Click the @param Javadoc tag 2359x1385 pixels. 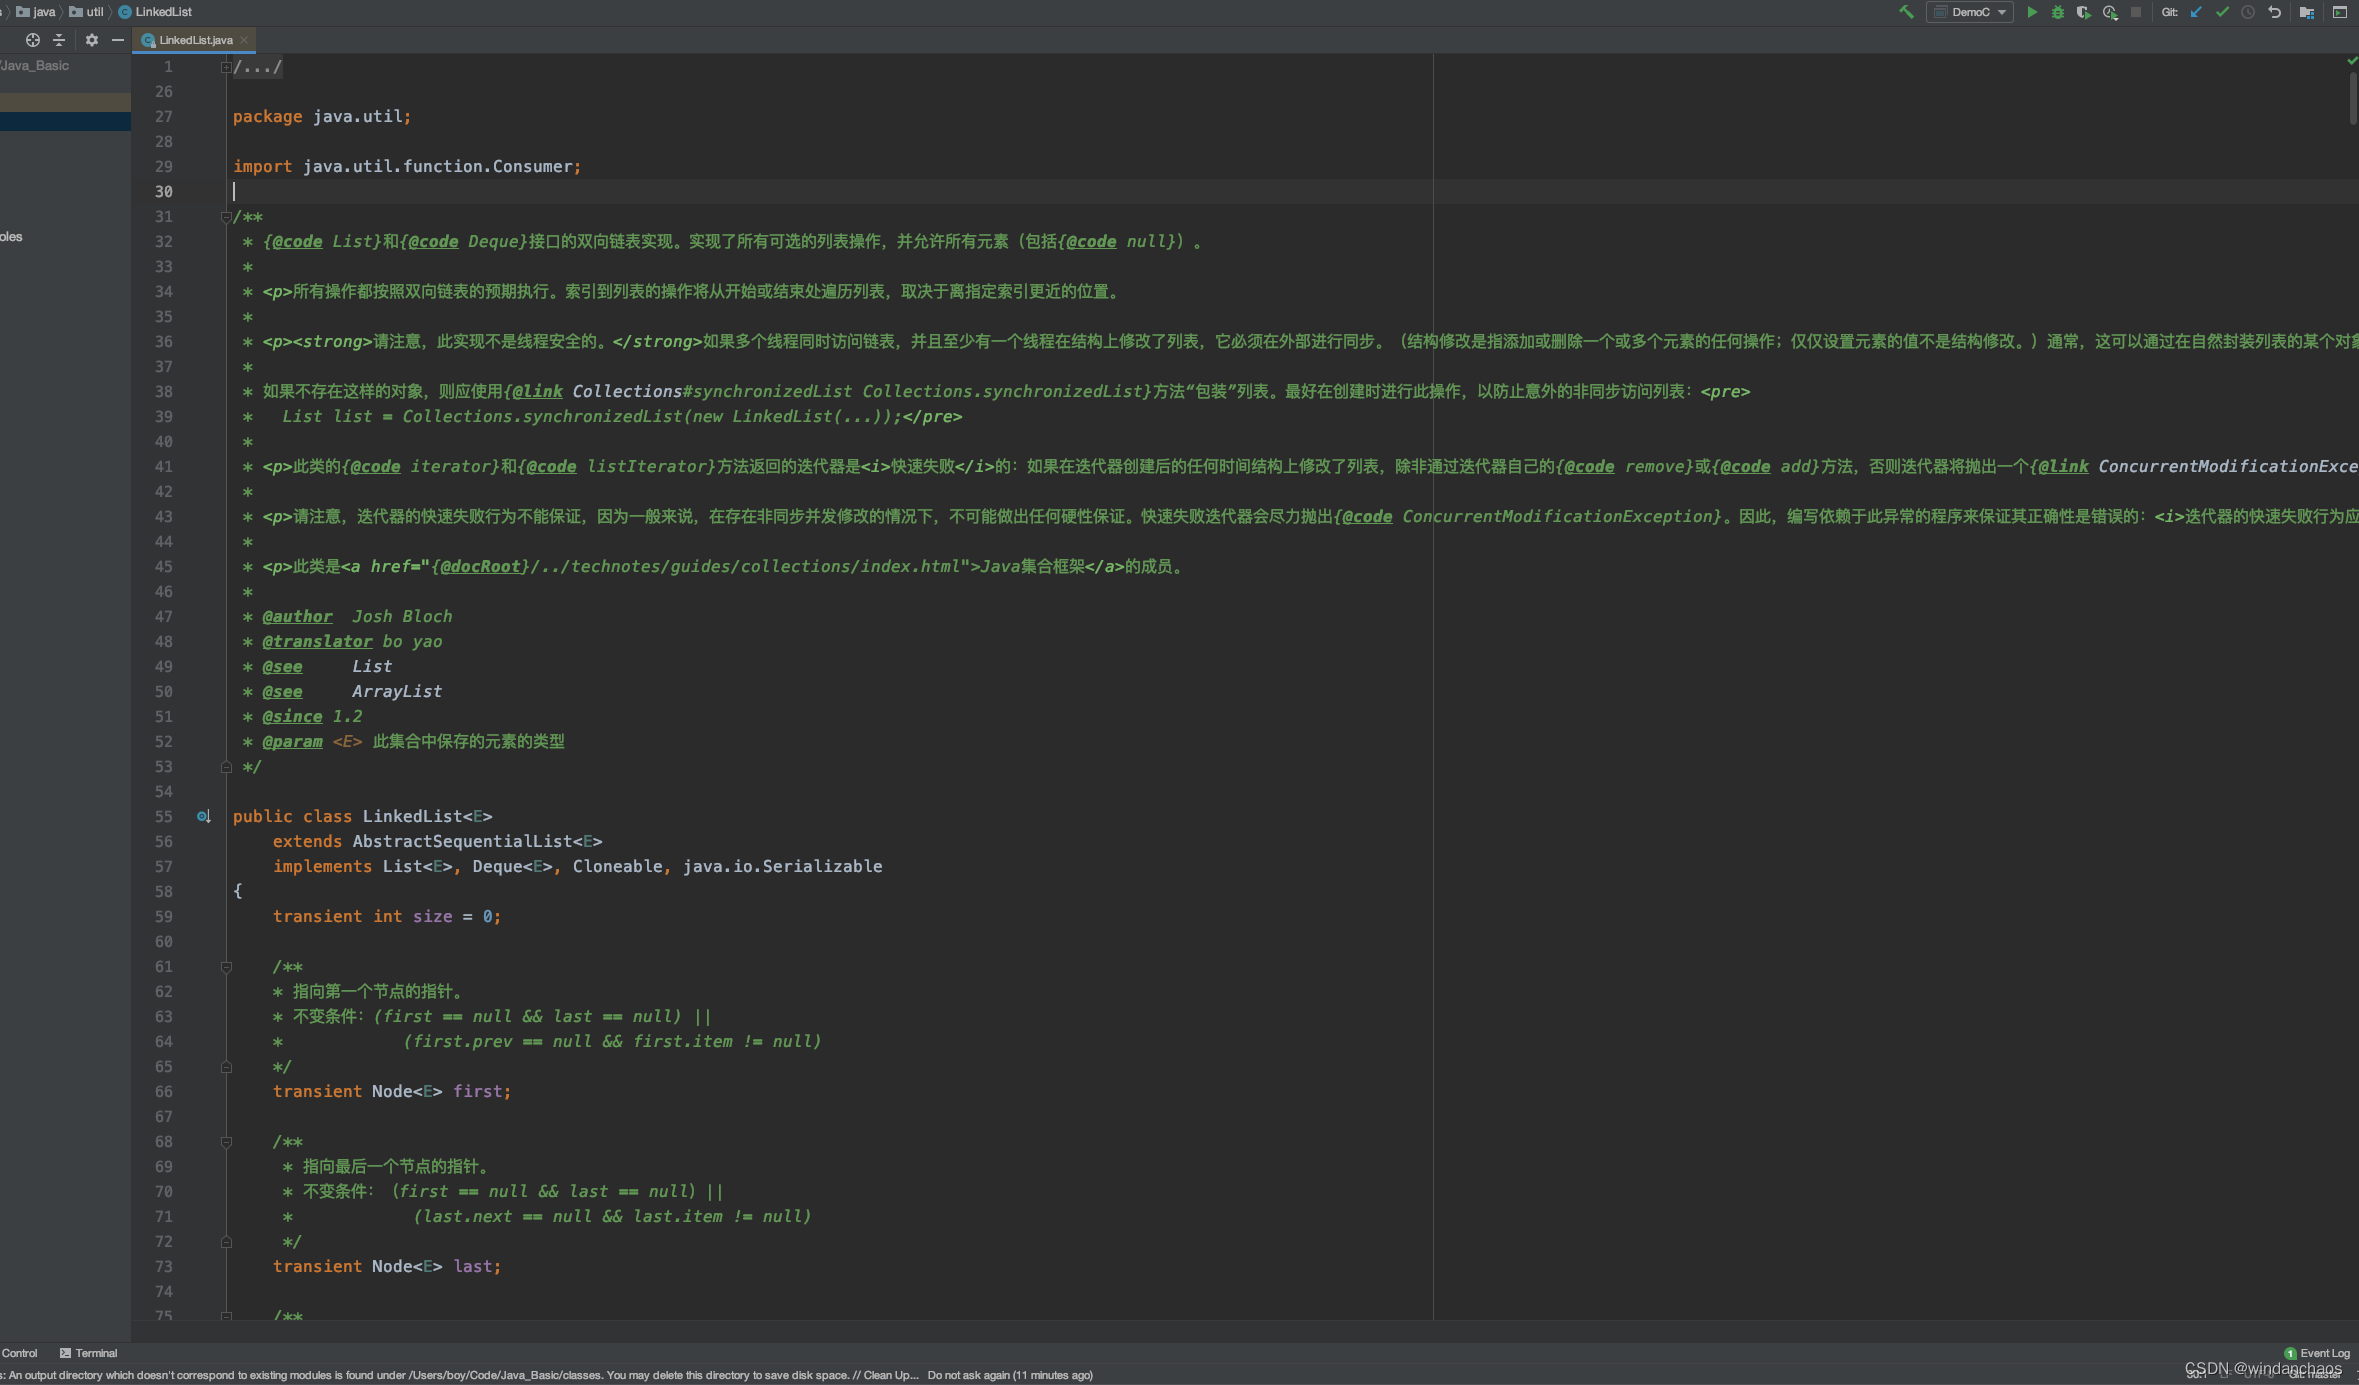[x=292, y=742]
